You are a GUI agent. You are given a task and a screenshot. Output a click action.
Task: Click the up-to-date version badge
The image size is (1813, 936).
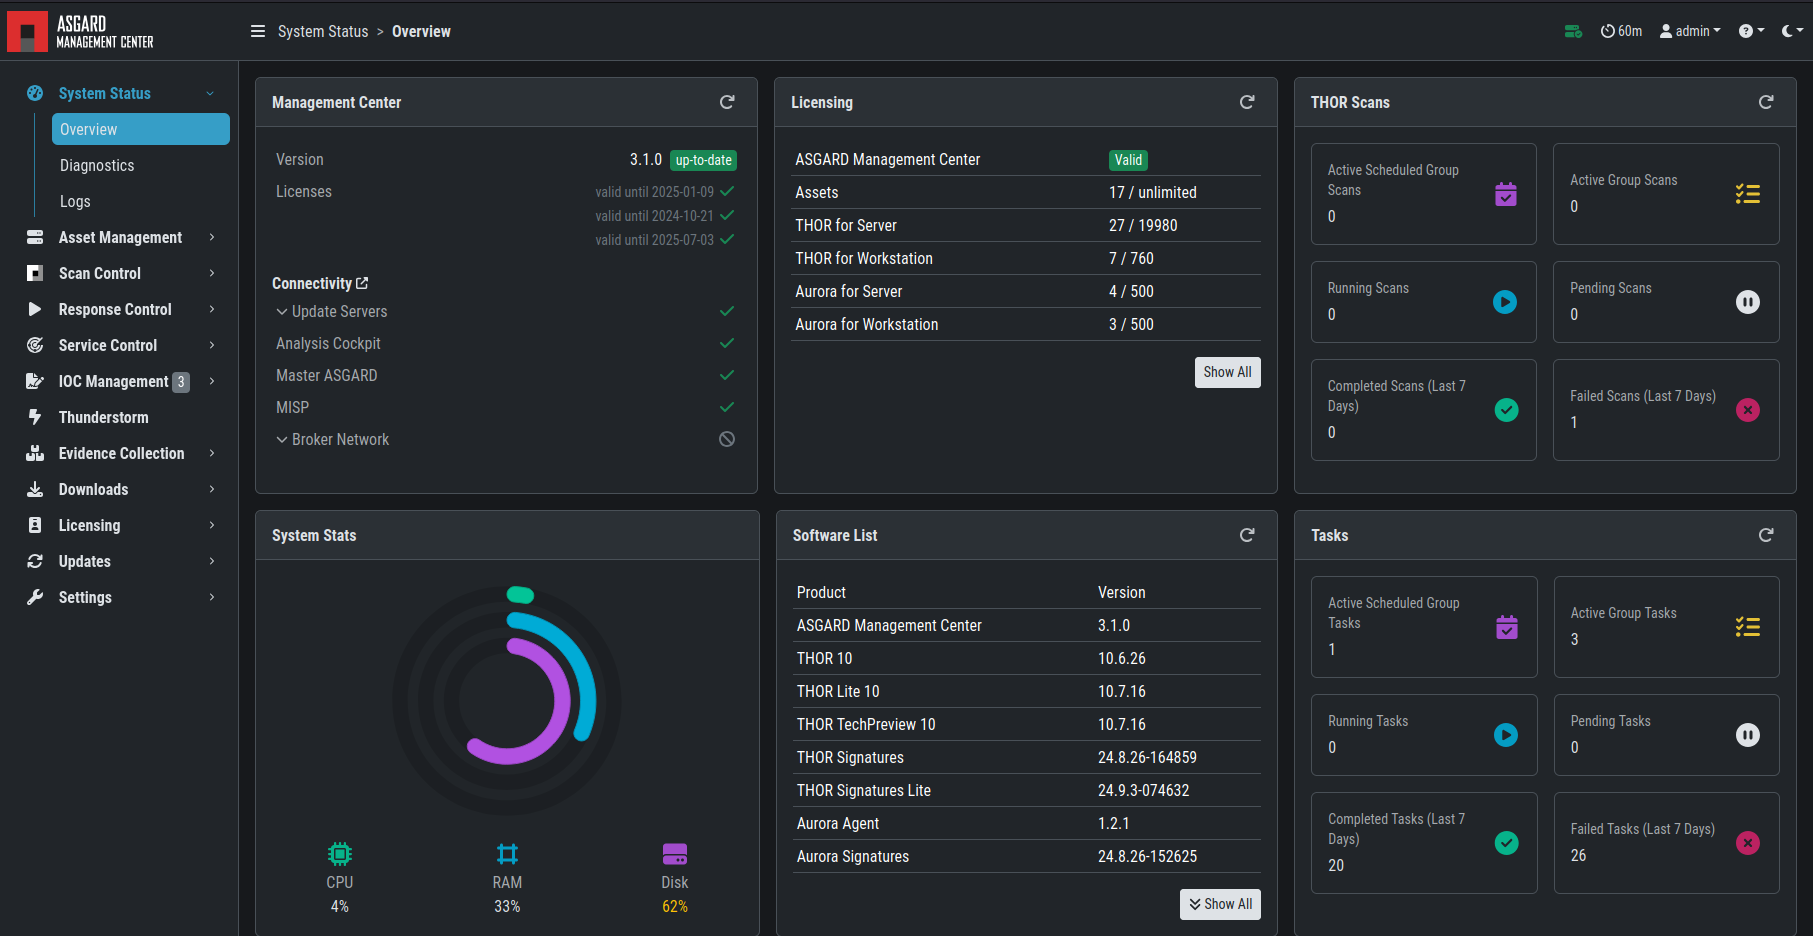(703, 160)
